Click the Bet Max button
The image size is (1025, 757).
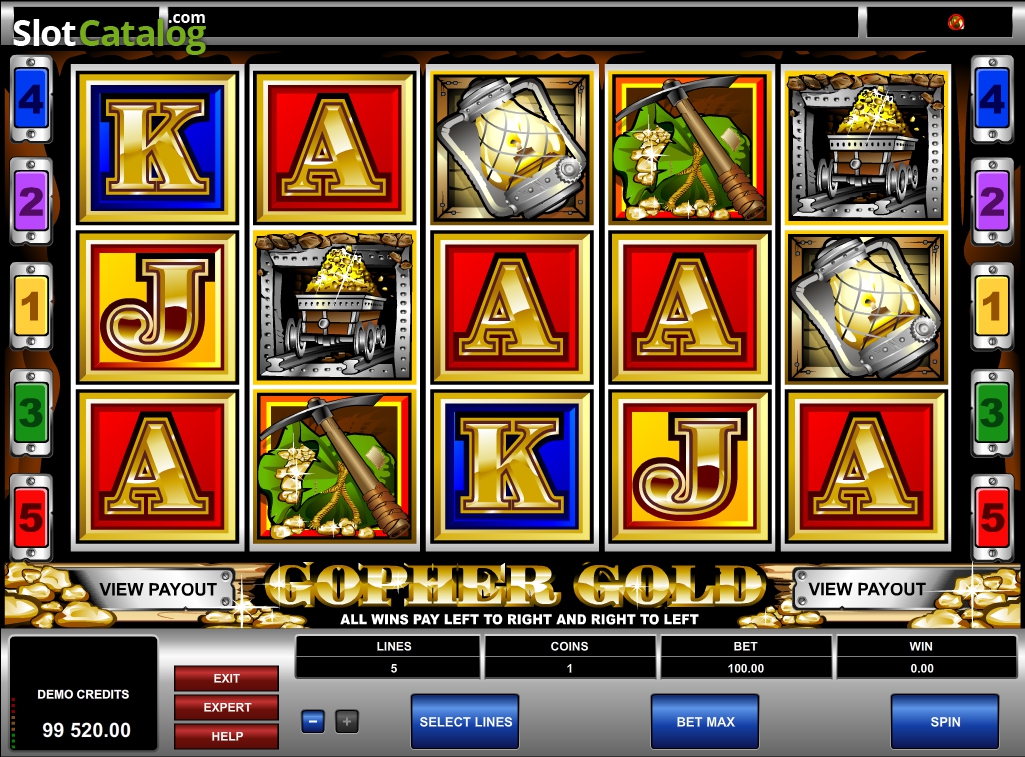[x=705, y=722]
